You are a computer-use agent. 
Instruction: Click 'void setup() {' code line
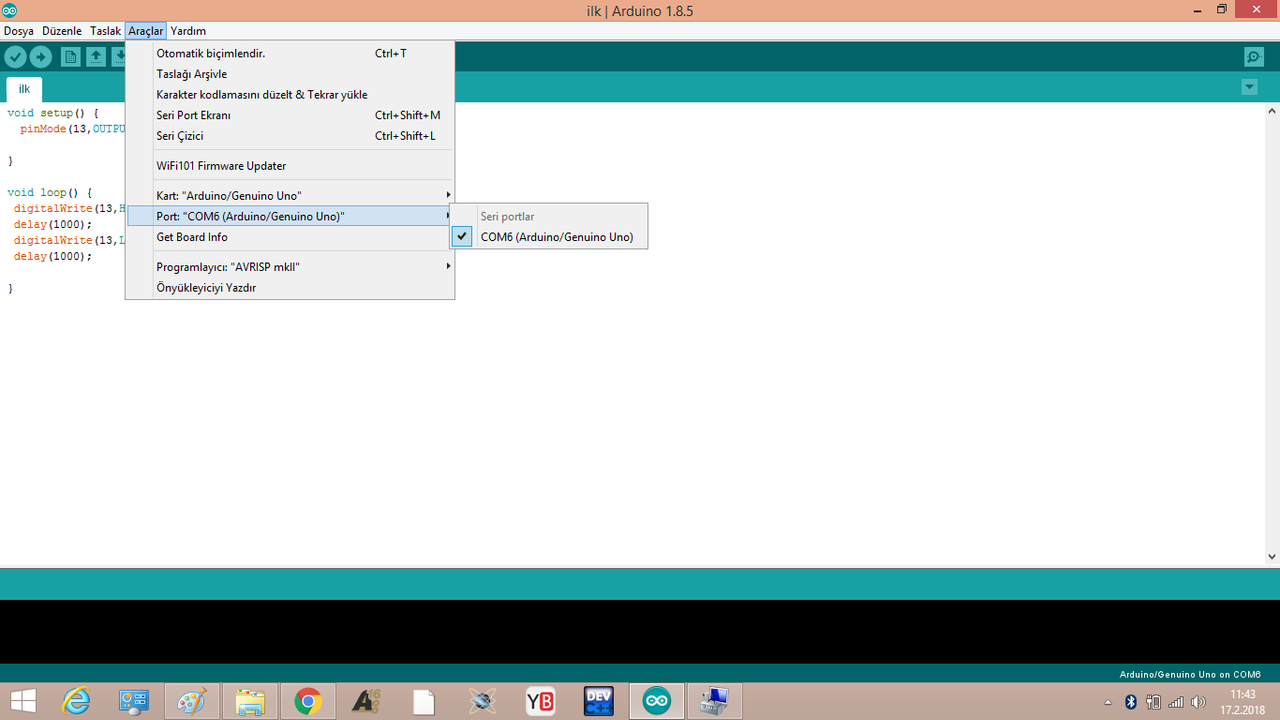[x=53, y=113]
